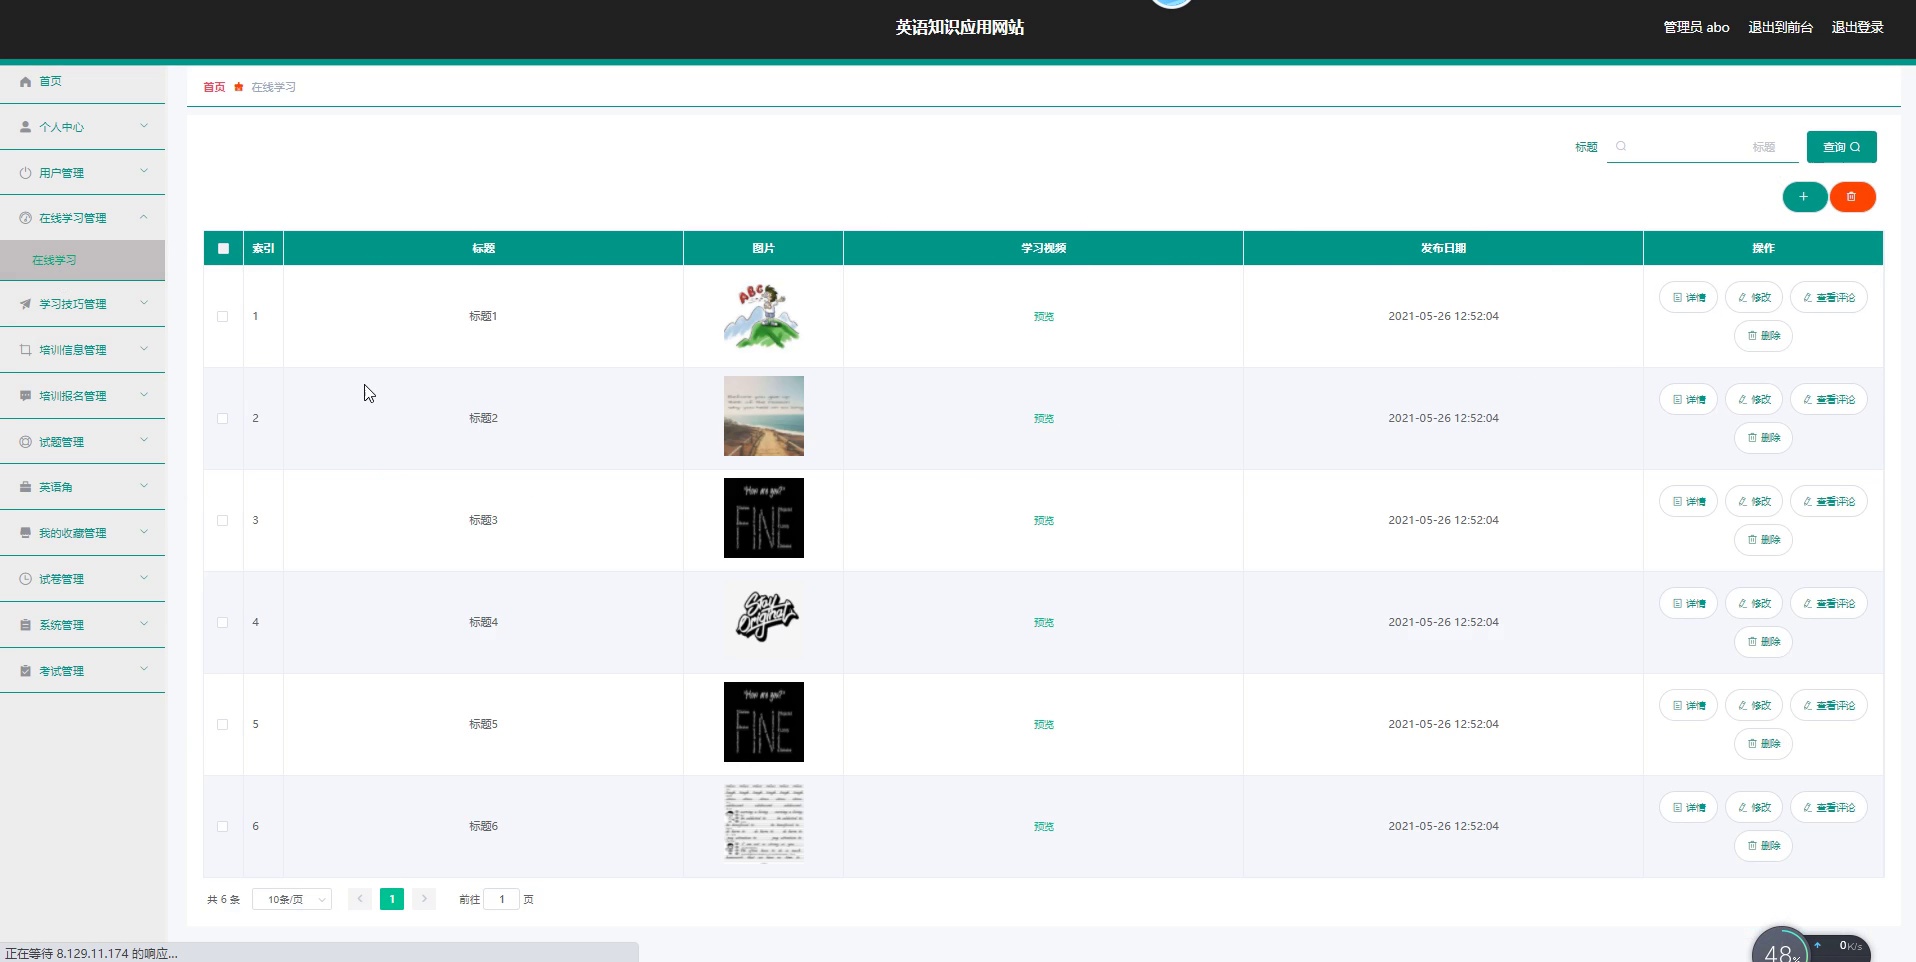Click 查看评论 for row 标题6
The image size is (1916, 962).
pyautogui.click(x=1829, y=808)
